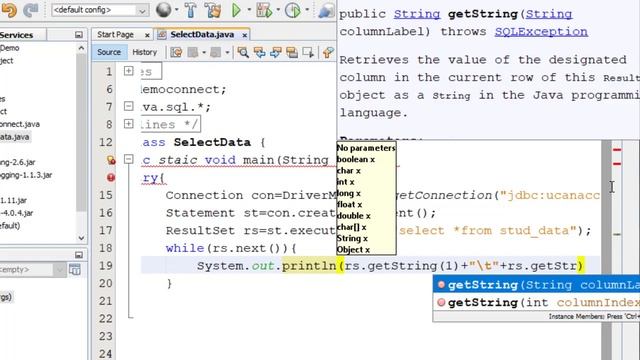Select the -4.0.4.jar library entry

(17, 213)
